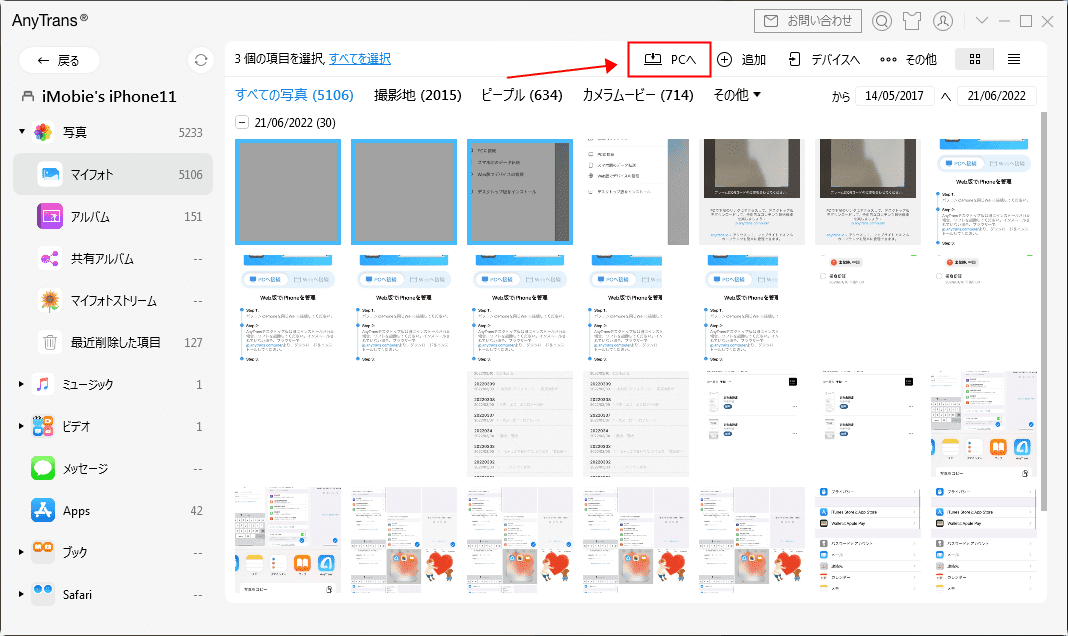This screenshot has width=1068, height=636.
Task: Click the PCへ export button
Action: 670,59
